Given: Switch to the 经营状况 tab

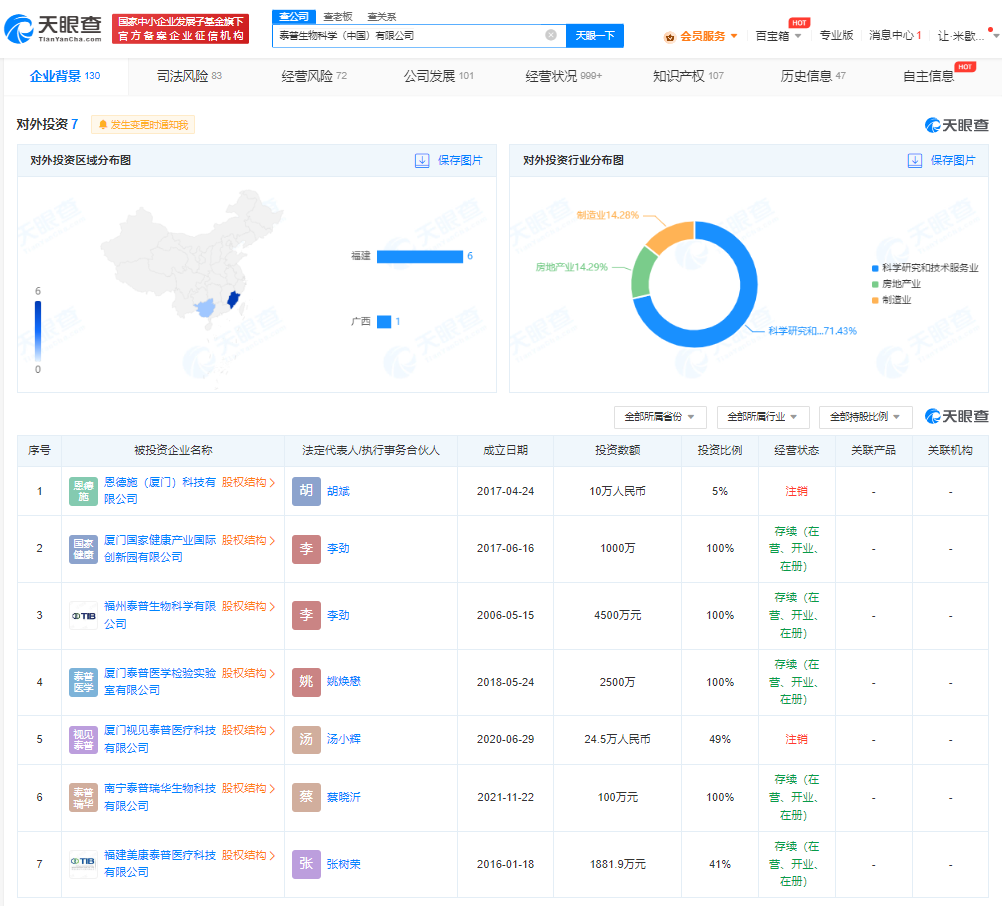Looking at the screenshot, I should point(563,76).
